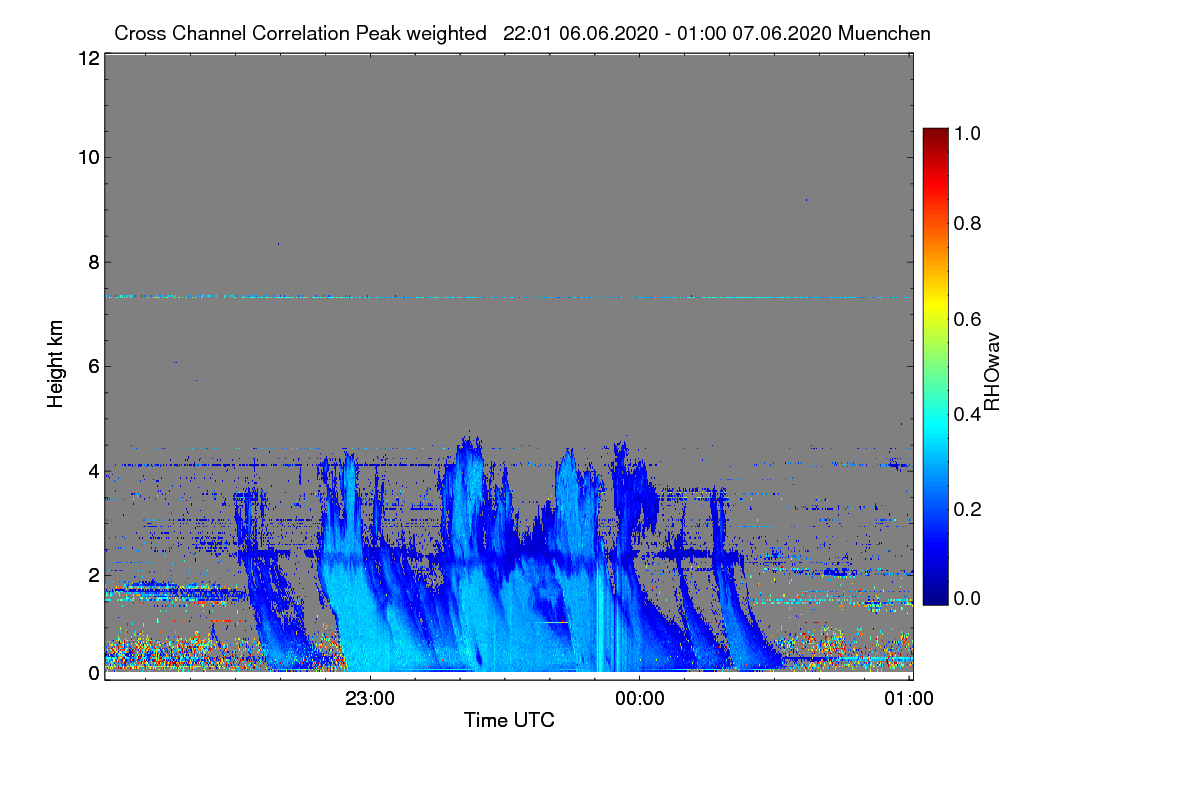Click the plot title 'Cross Channel Correlation Peak weighted'
Screen dimensions: 1200x800
coord(300,33)
